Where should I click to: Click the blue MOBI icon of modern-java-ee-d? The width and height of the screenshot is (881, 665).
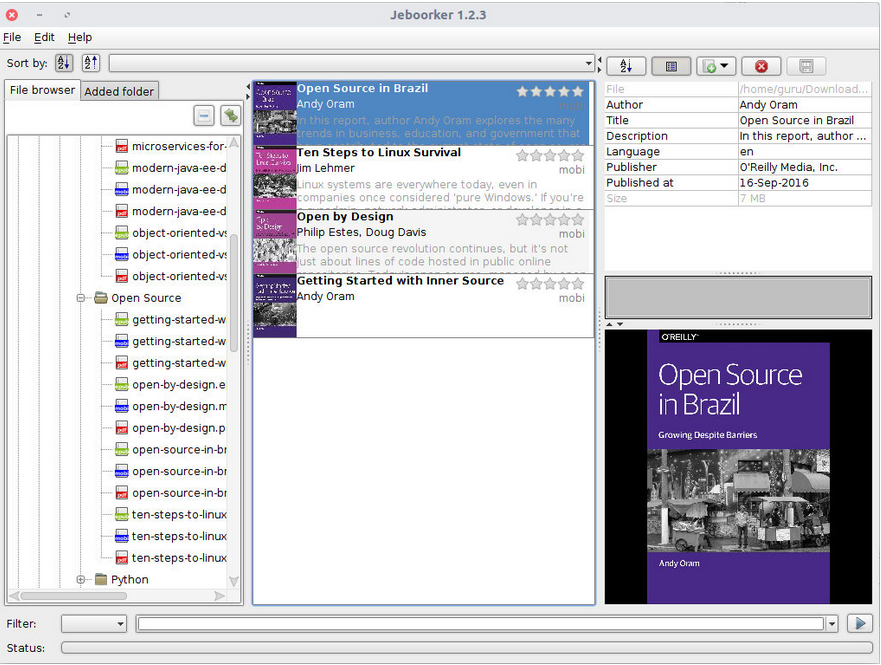tap(121, 189)
